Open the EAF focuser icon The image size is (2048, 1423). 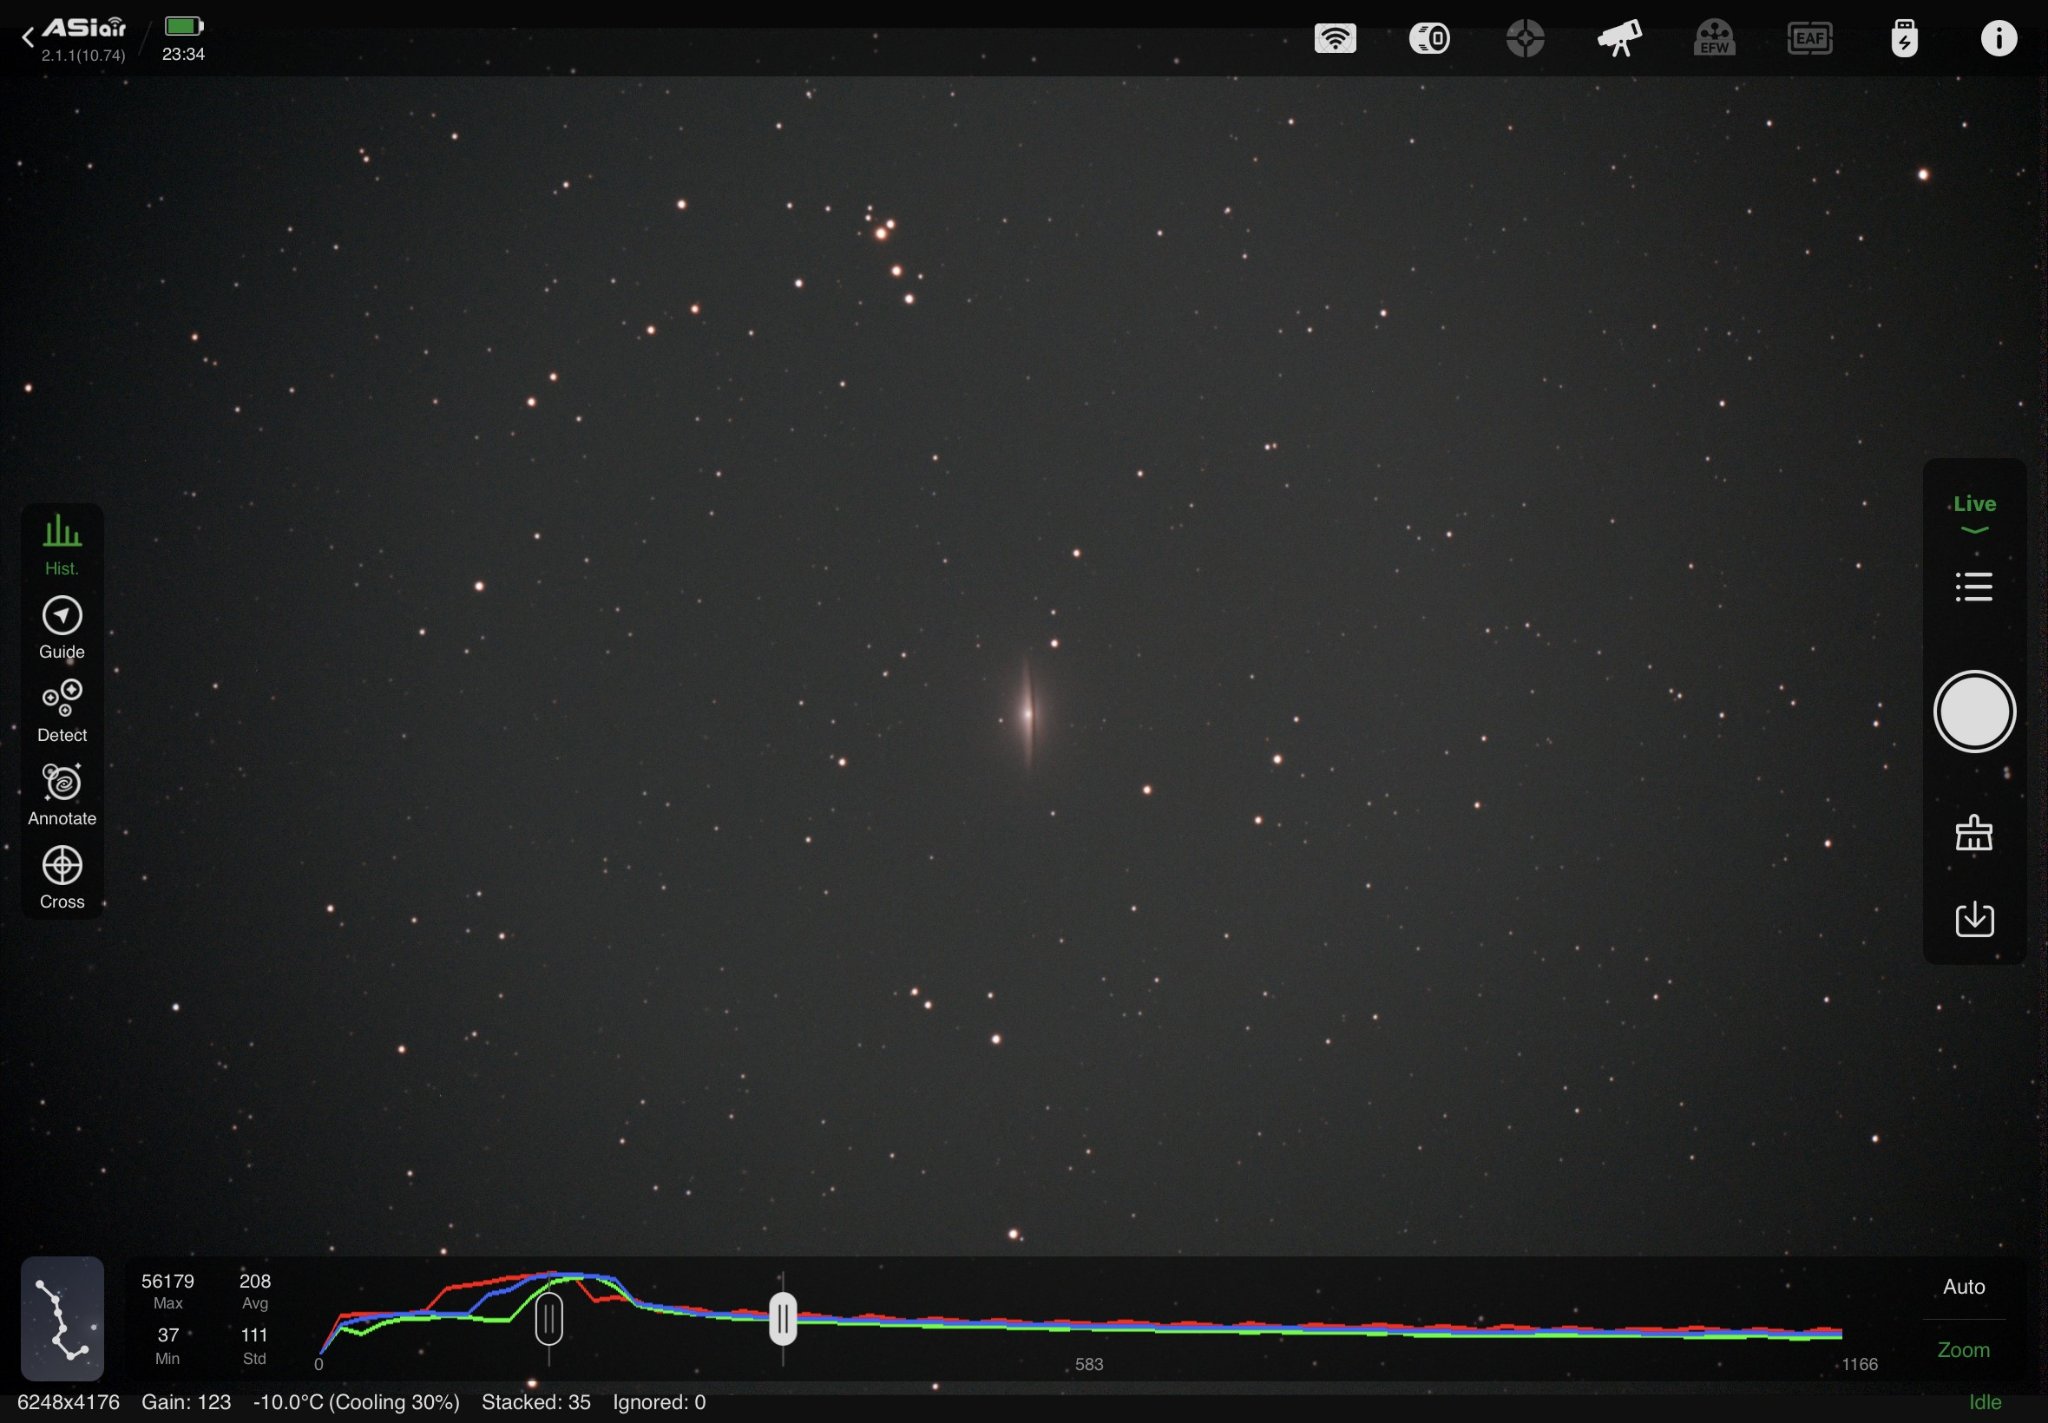point(1809,38)
